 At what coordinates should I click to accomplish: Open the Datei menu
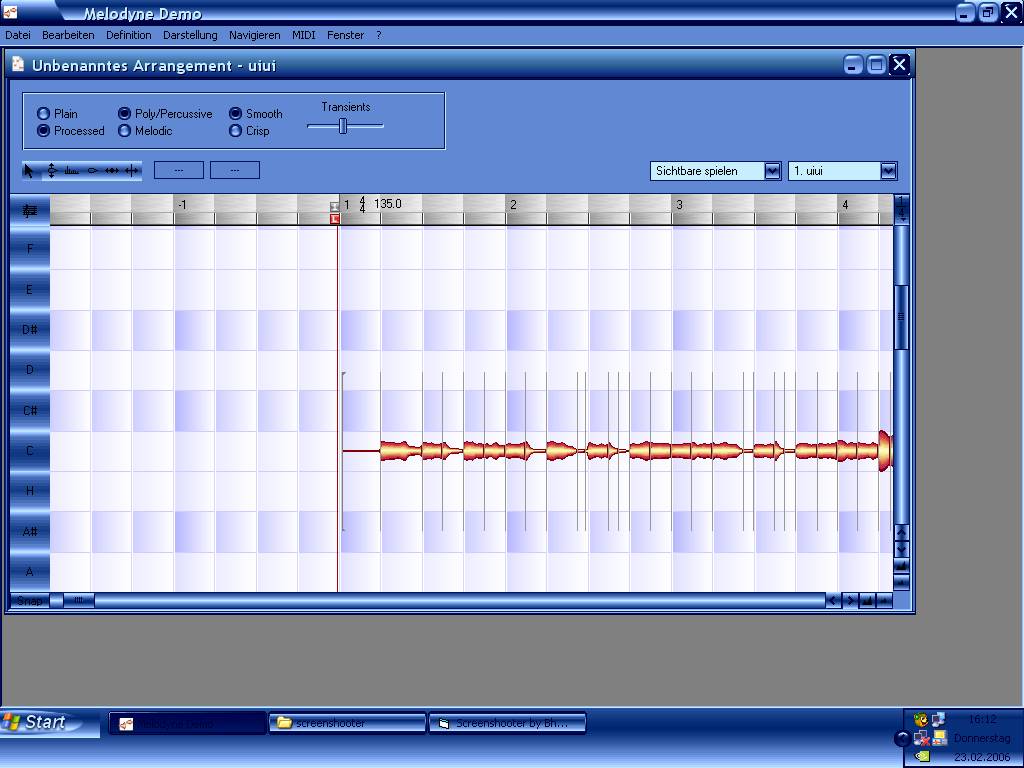(x=18, y=35)
